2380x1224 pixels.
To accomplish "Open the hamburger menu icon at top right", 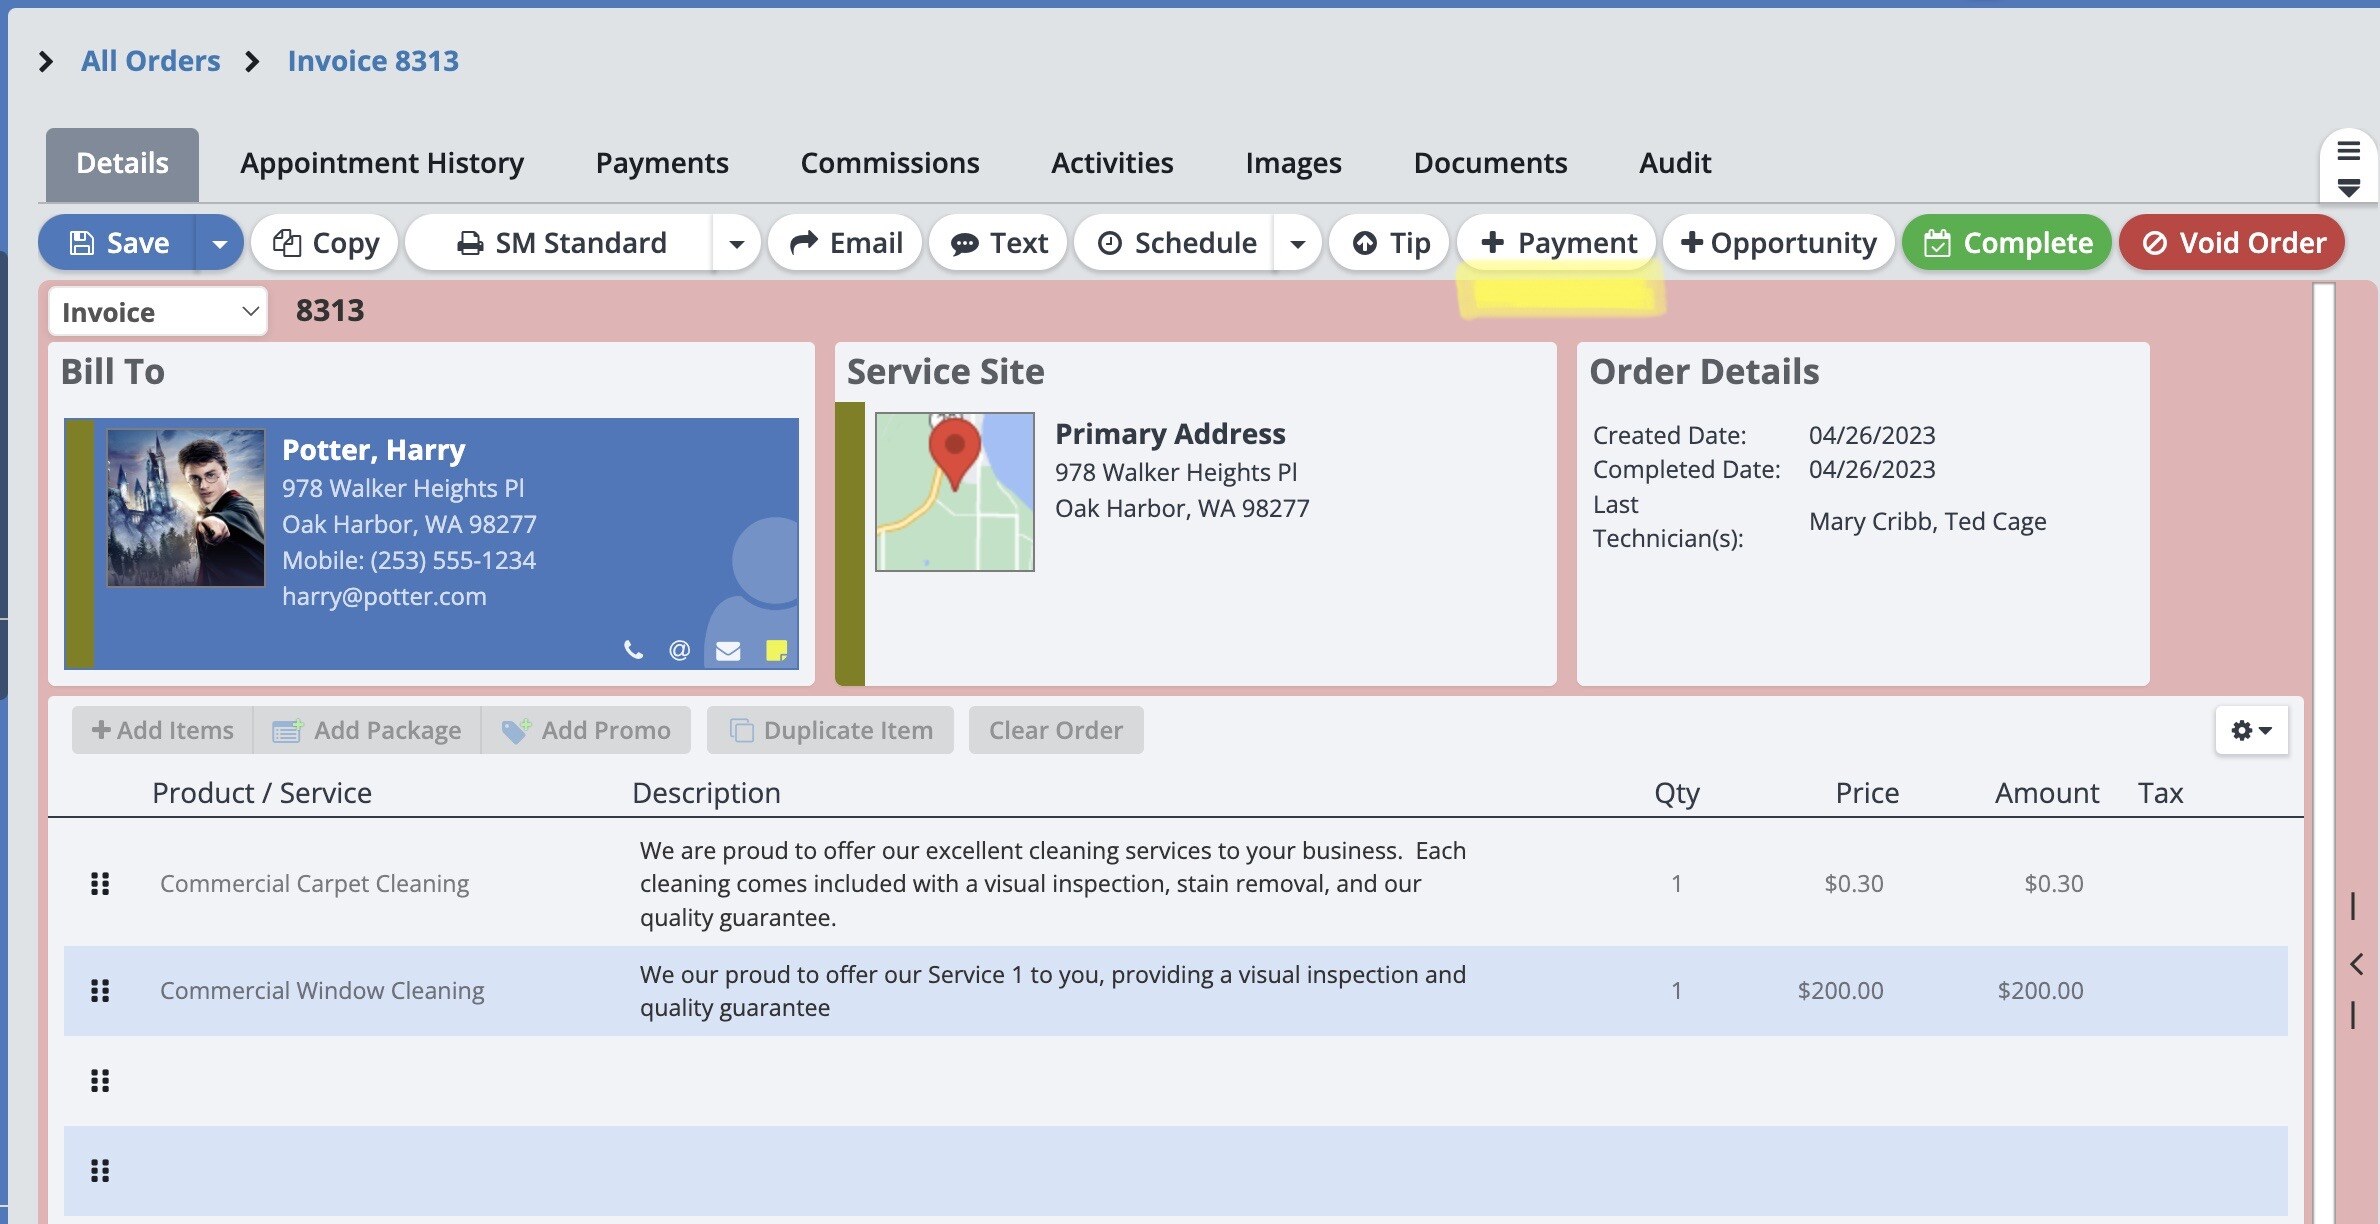I will (x=2348, y=152).
